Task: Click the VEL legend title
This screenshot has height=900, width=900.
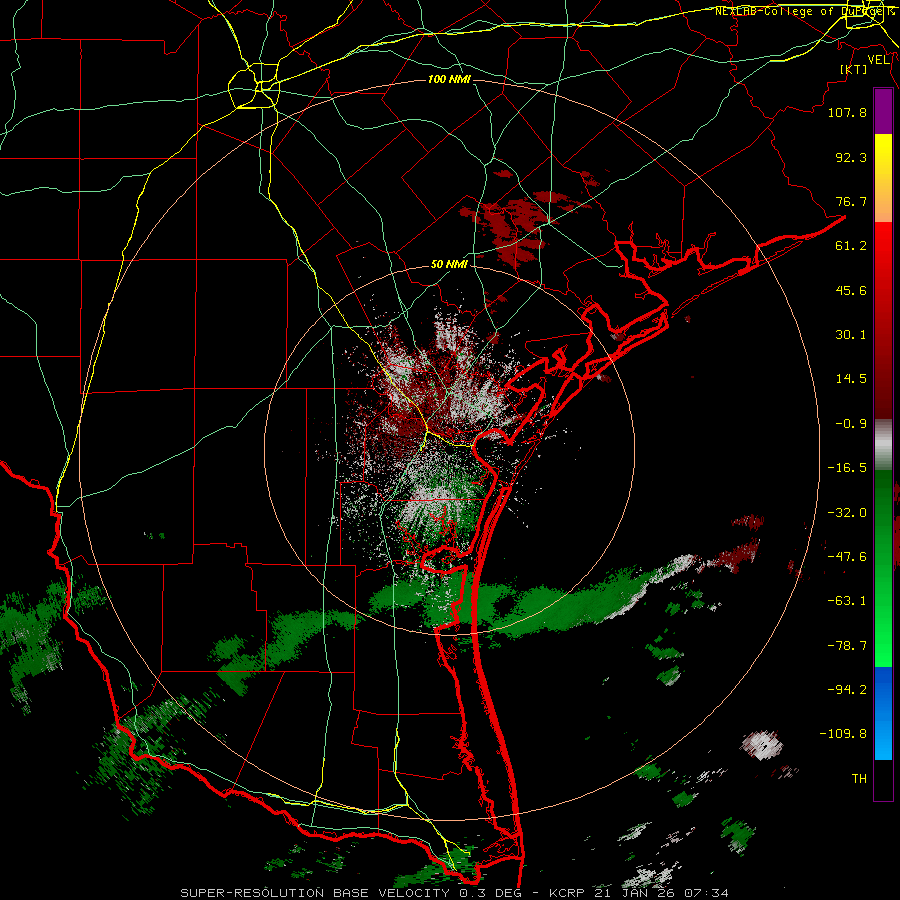Action: pyautogui.click(x=878, y=60)
